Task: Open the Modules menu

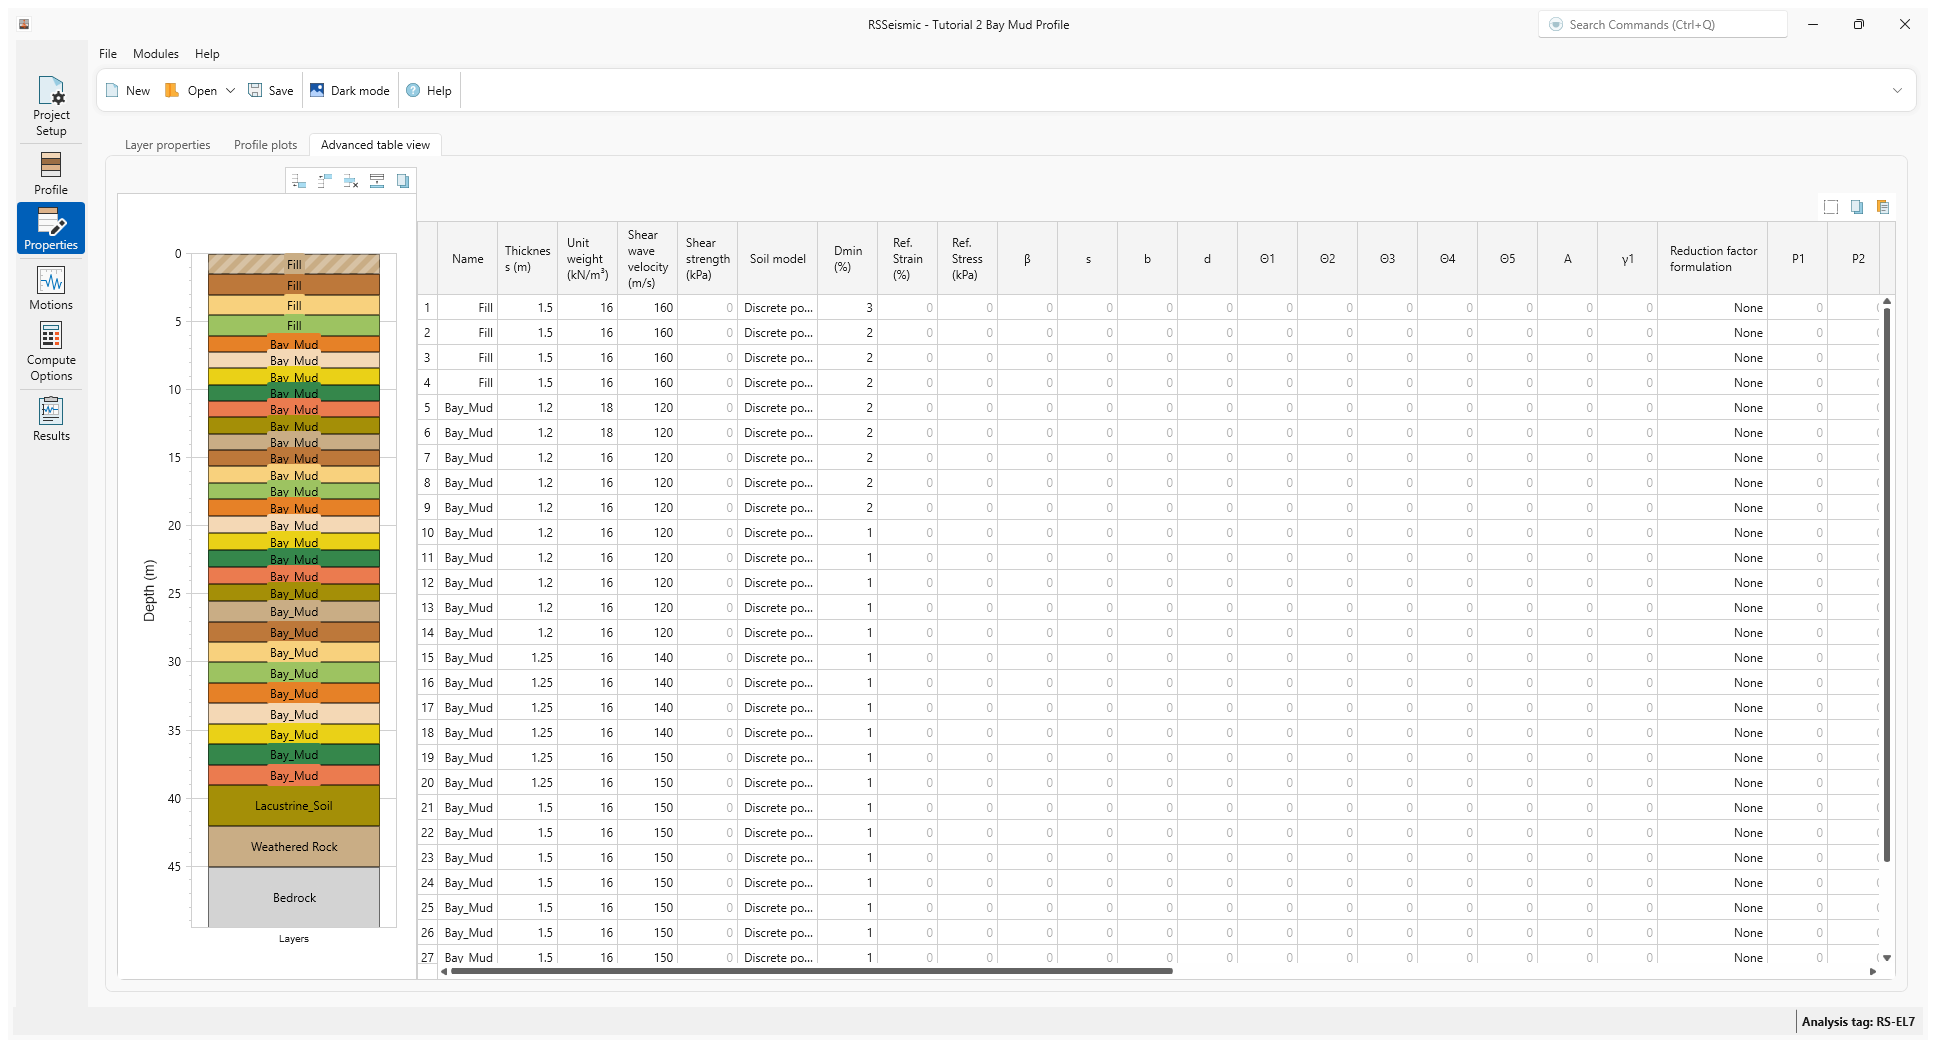Action: tap(156, 54)
